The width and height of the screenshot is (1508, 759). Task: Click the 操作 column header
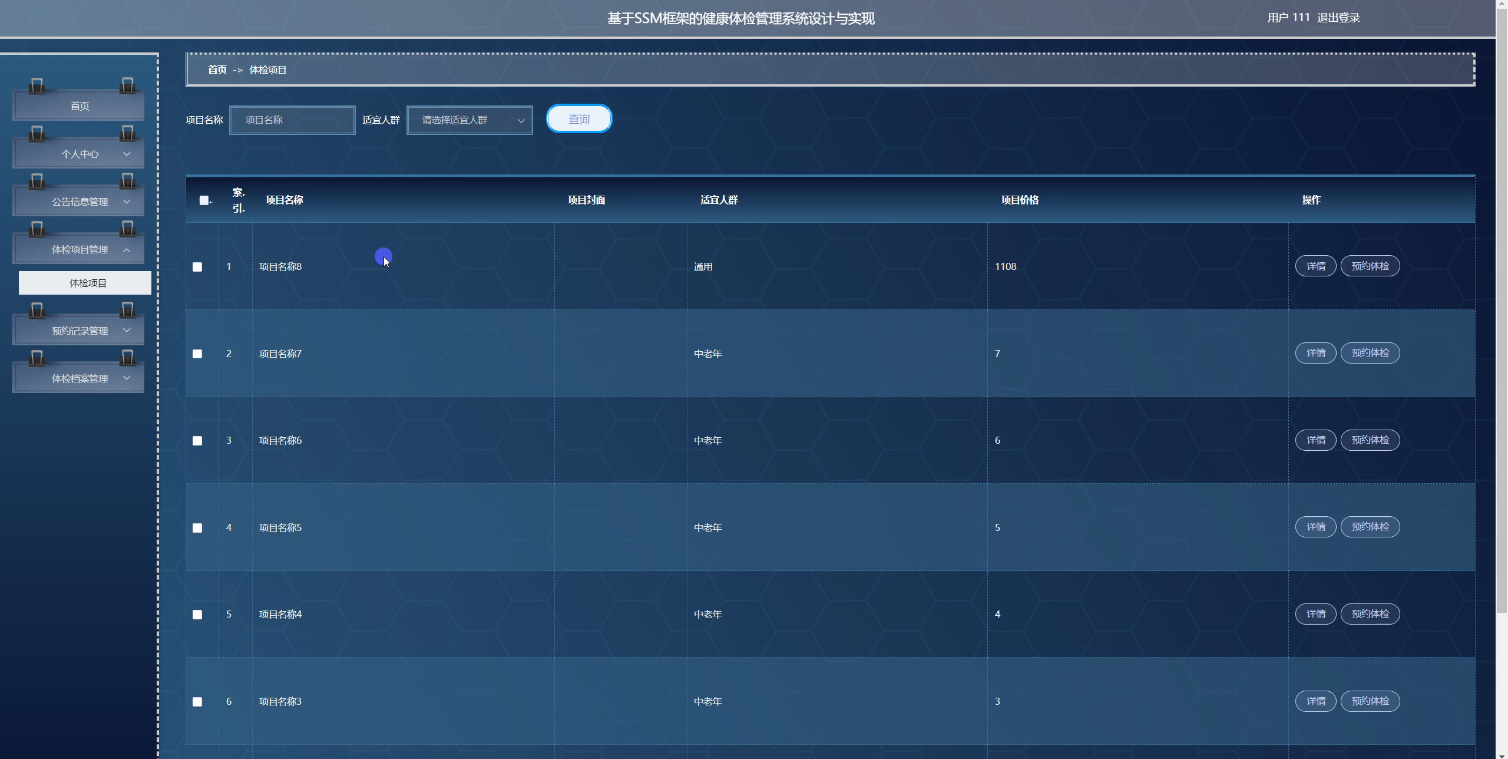pos(1311,200)
